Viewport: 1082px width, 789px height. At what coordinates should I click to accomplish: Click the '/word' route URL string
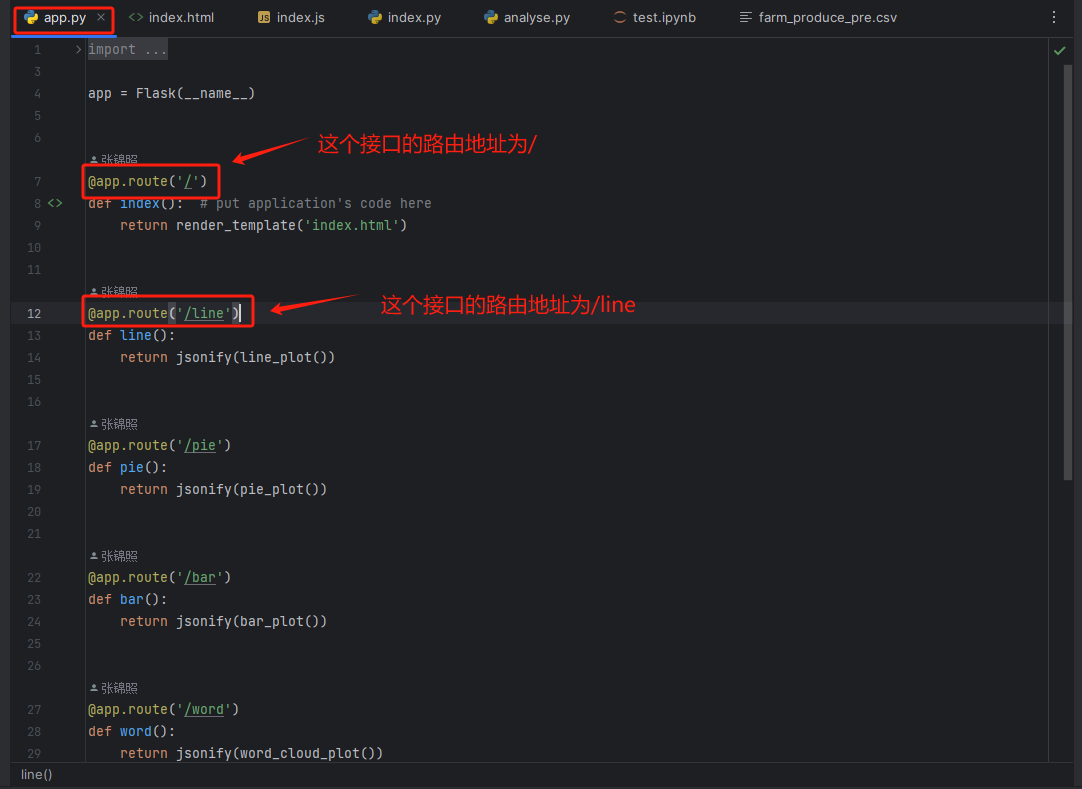pos(205,709)
